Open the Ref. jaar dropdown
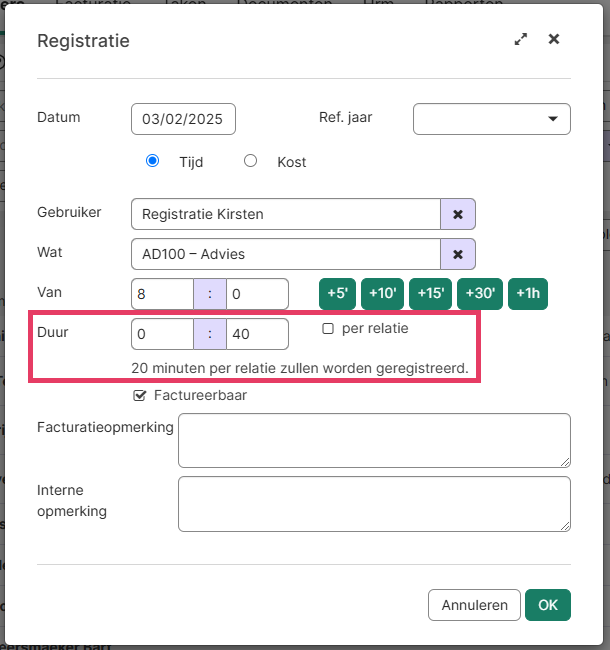 (x=491, y=119)
